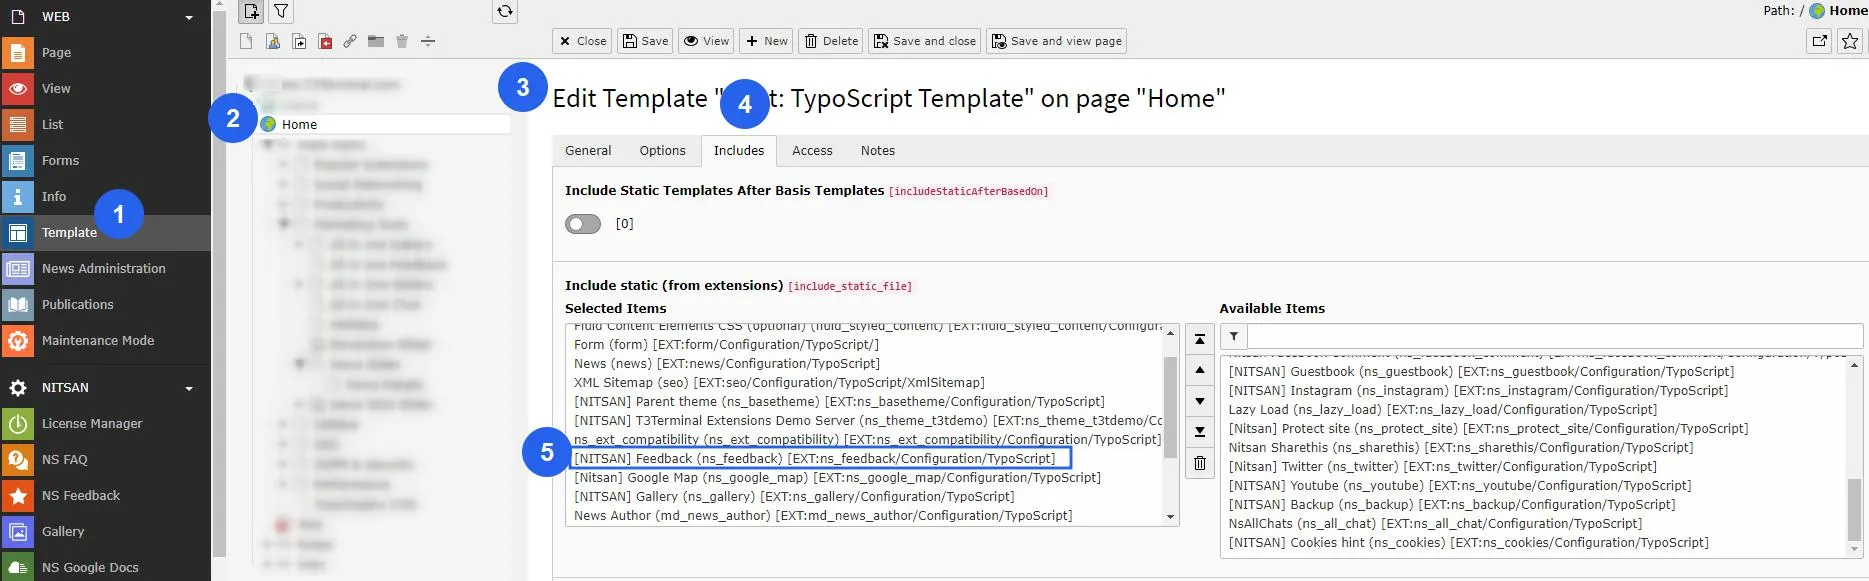Click the Close button
Viewport: 1869px width, 581px height.
[x=583, y=41]
